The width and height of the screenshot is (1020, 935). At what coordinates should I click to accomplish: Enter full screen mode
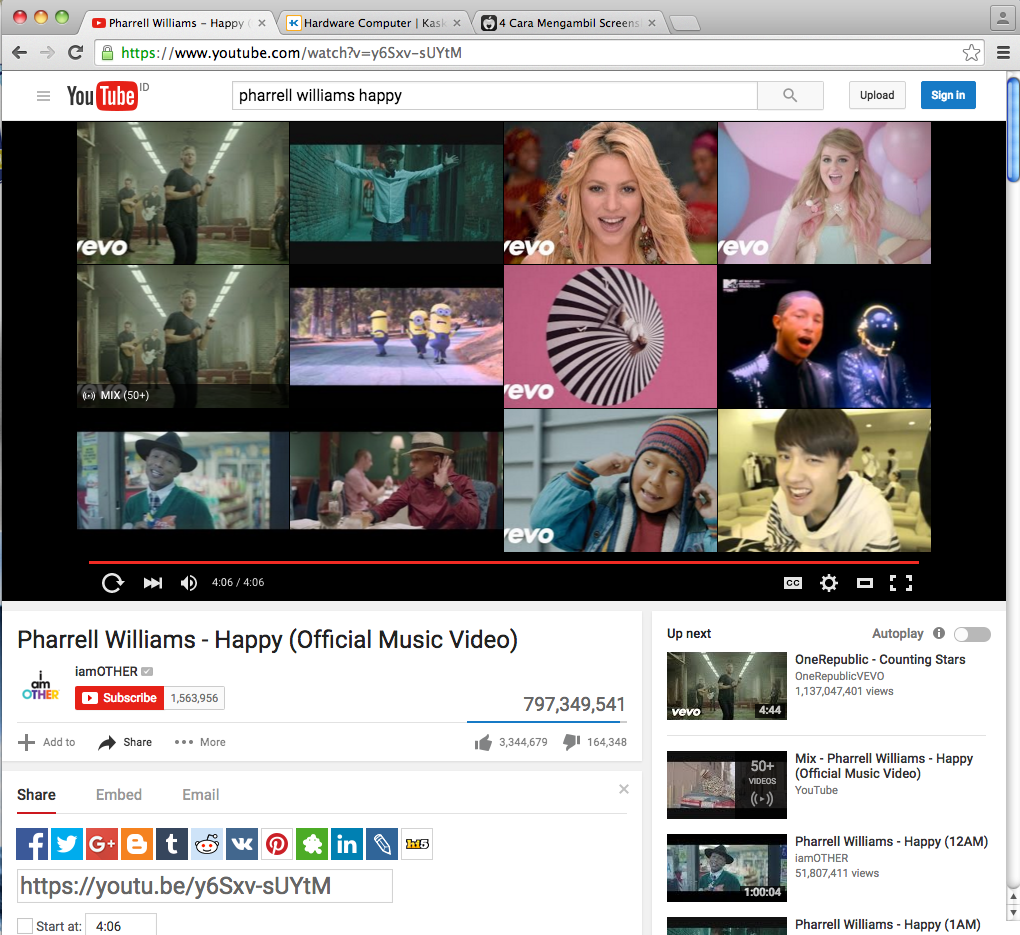901,582
